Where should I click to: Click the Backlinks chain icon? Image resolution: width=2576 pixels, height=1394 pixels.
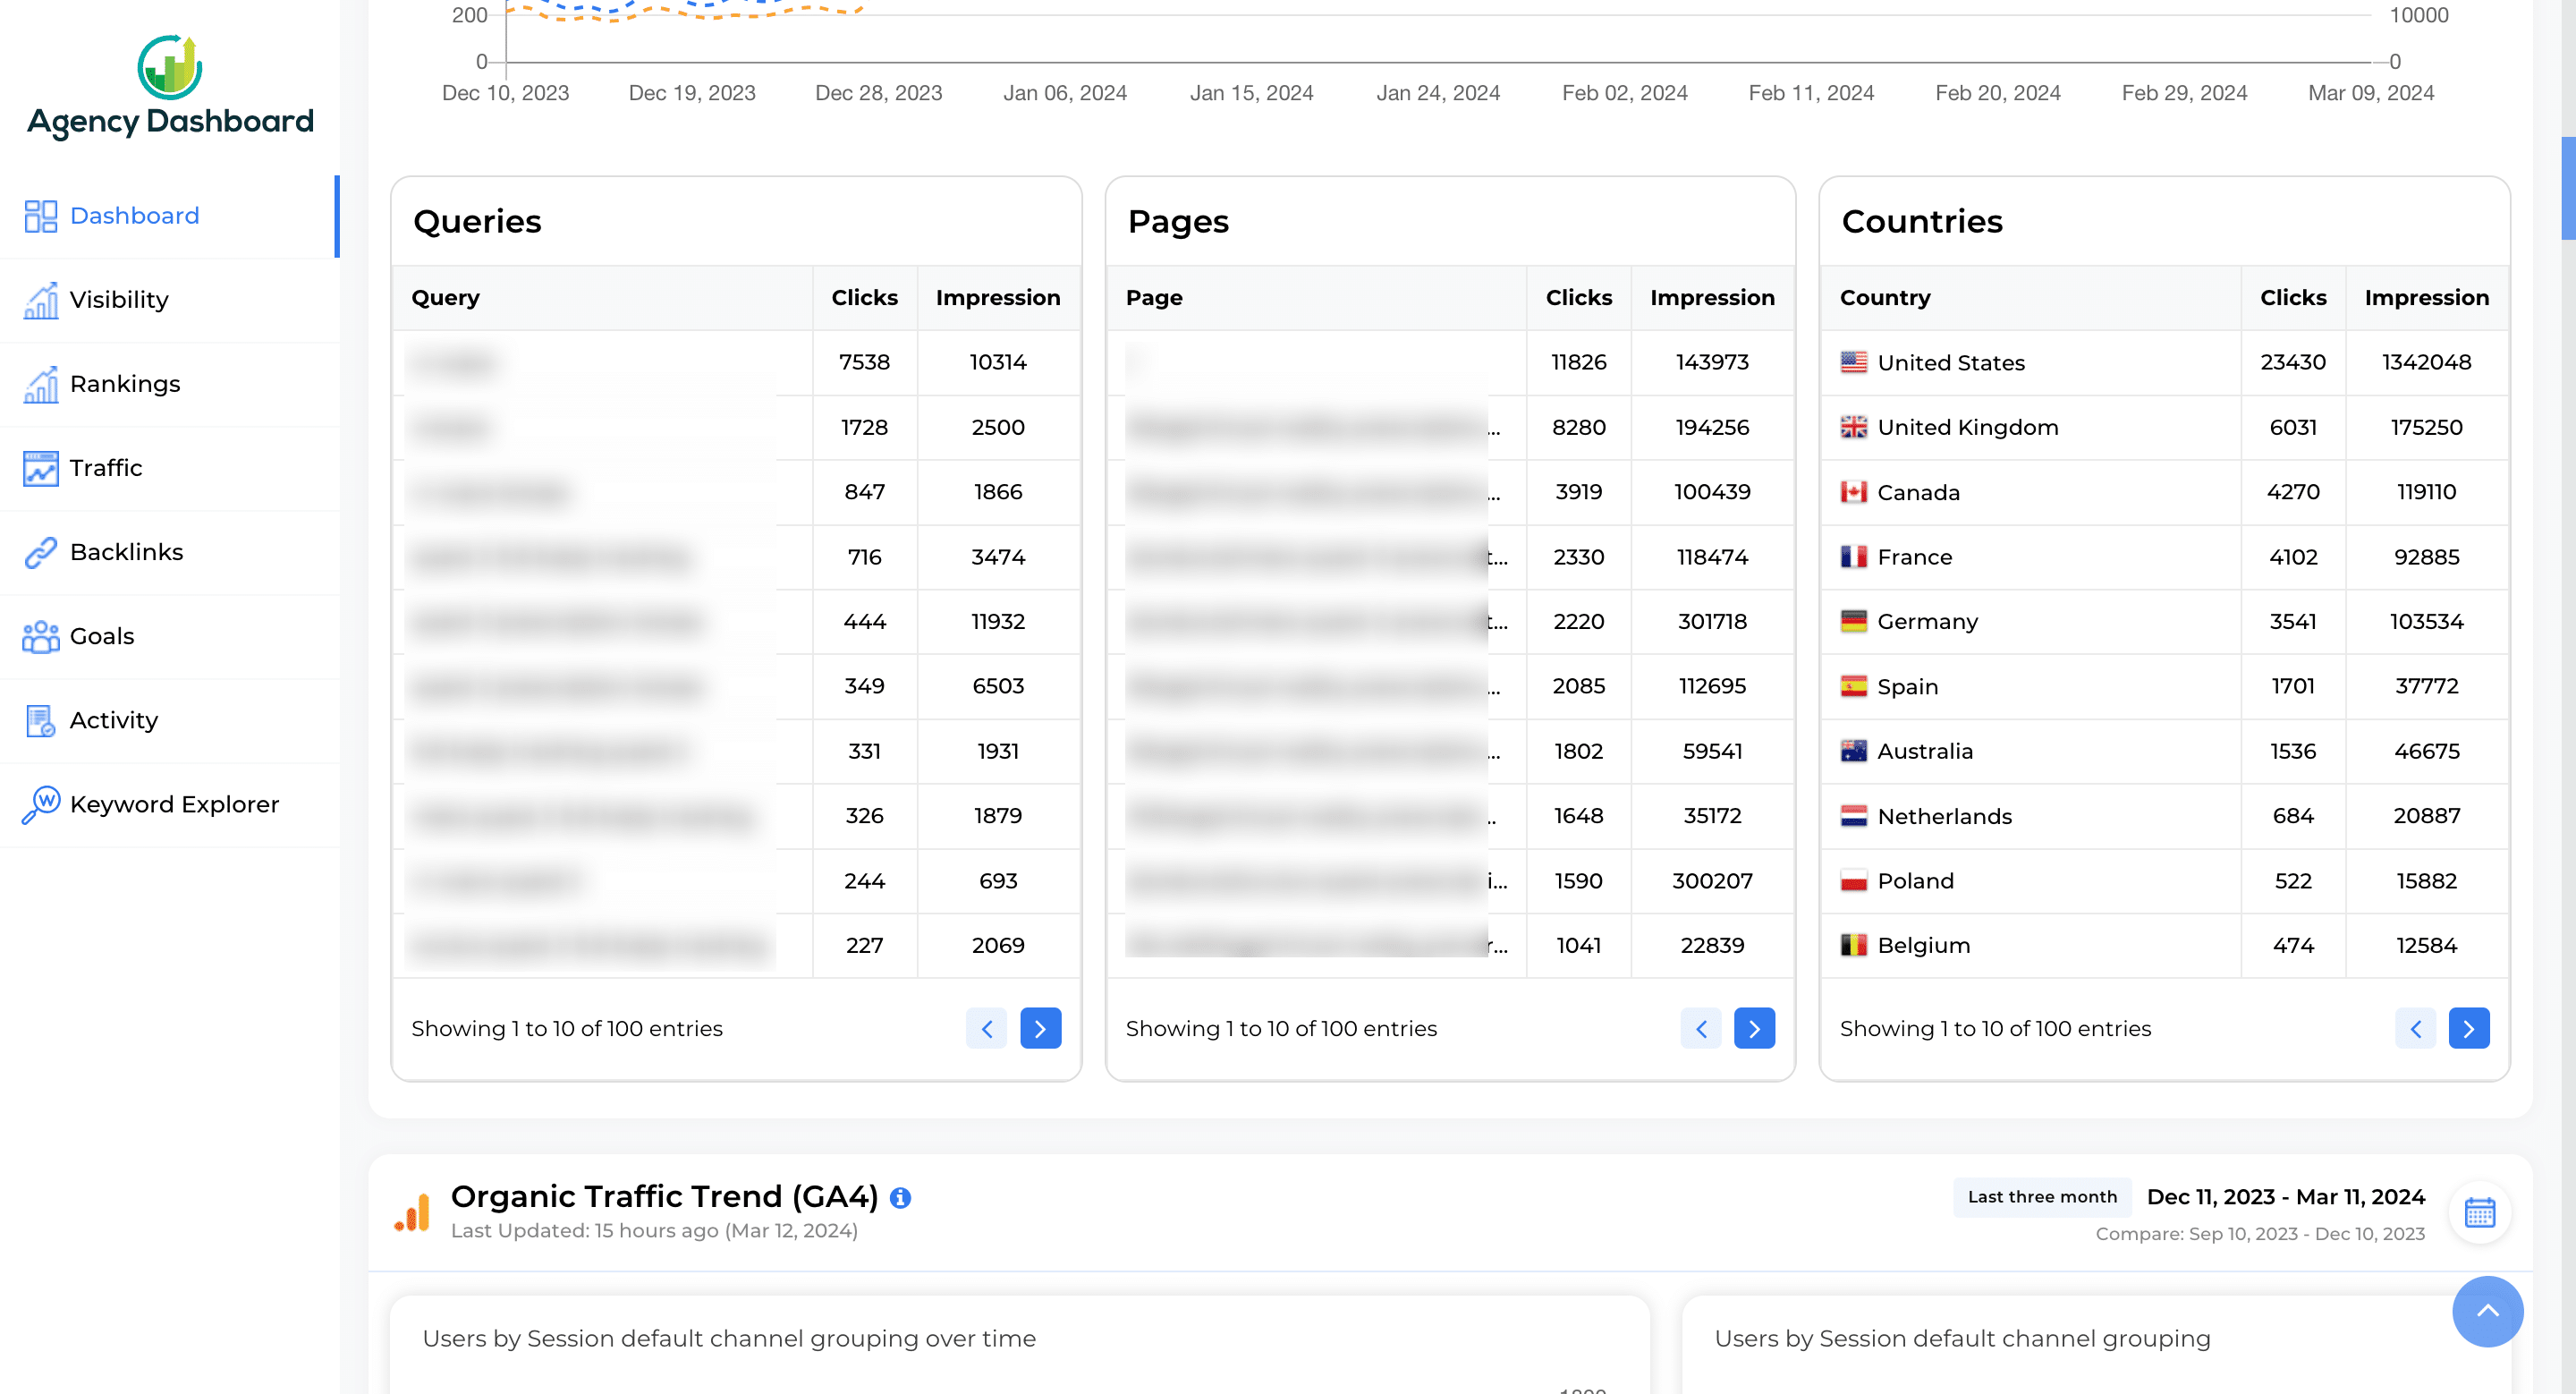pyautogui.click(x=41, y=552)
